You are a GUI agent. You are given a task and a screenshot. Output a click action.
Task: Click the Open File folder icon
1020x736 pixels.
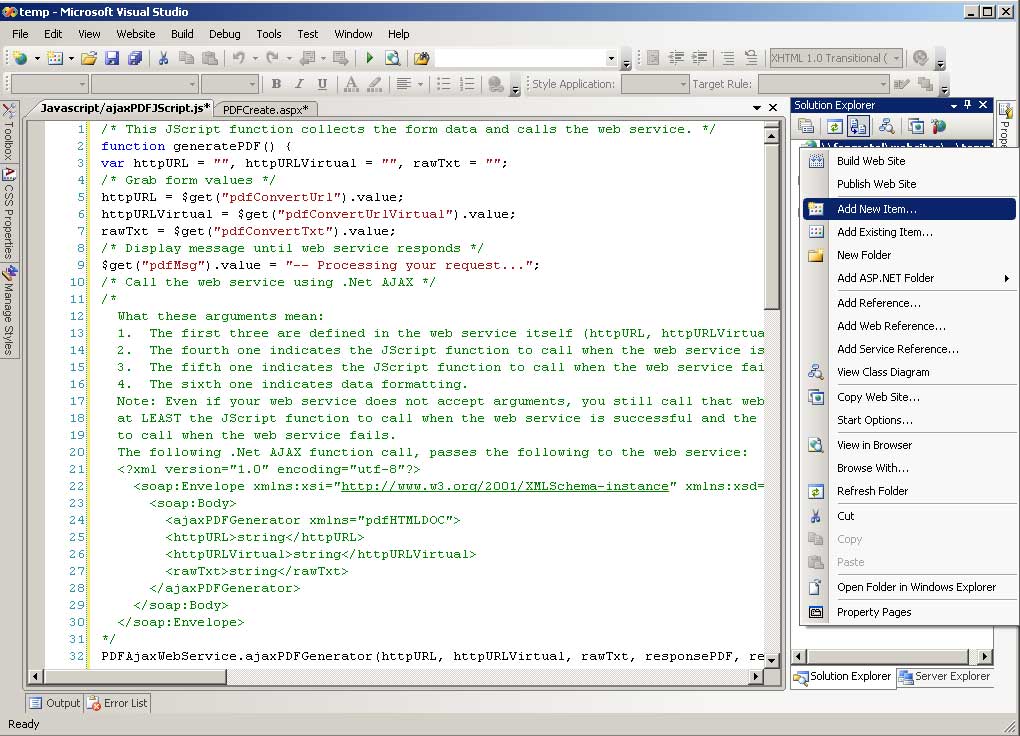89,59
